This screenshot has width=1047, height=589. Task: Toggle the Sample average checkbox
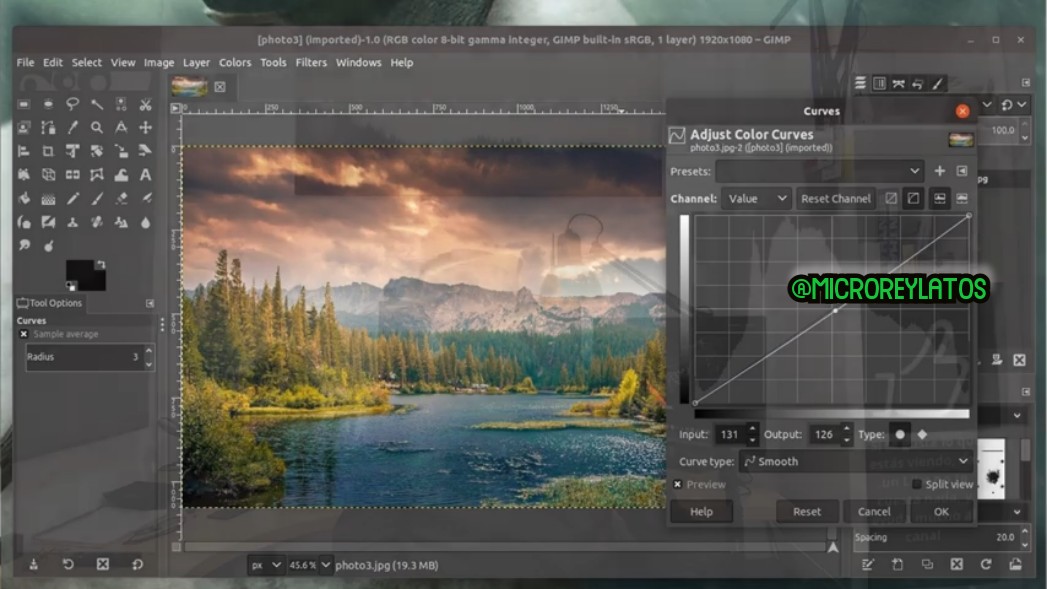click(23, 334)
